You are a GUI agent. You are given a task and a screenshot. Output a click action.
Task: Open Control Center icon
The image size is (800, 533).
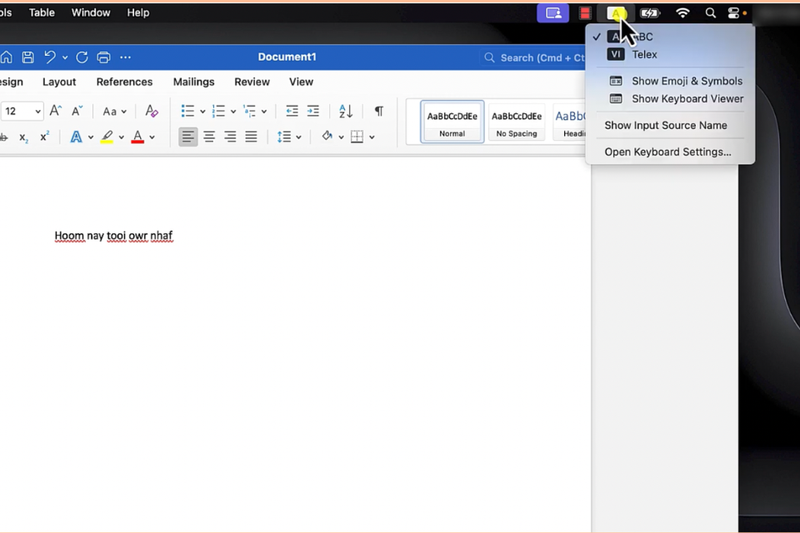click(733, 13)
